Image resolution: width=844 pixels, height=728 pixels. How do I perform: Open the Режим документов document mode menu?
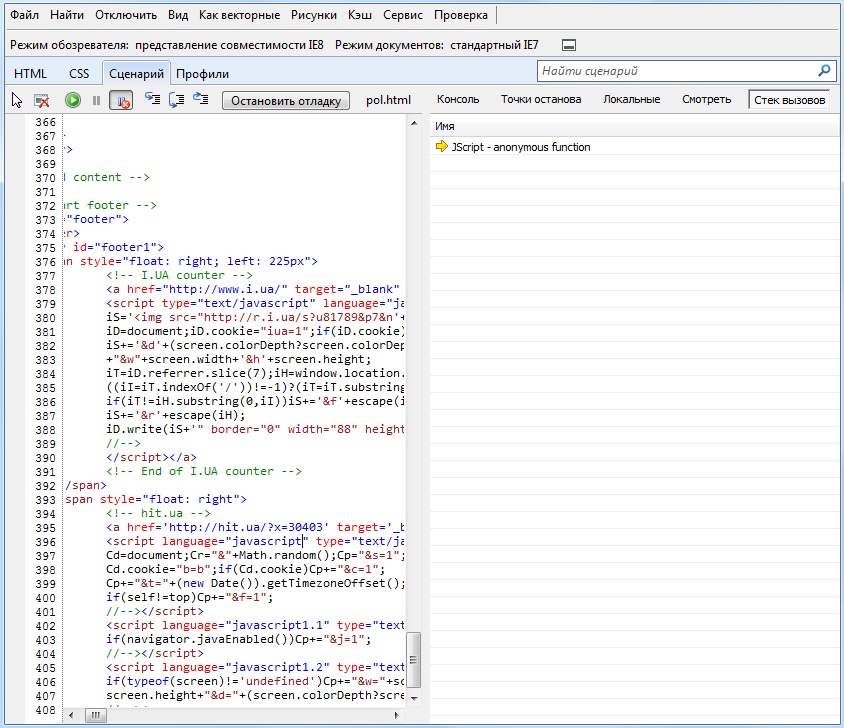coord(437,45)
